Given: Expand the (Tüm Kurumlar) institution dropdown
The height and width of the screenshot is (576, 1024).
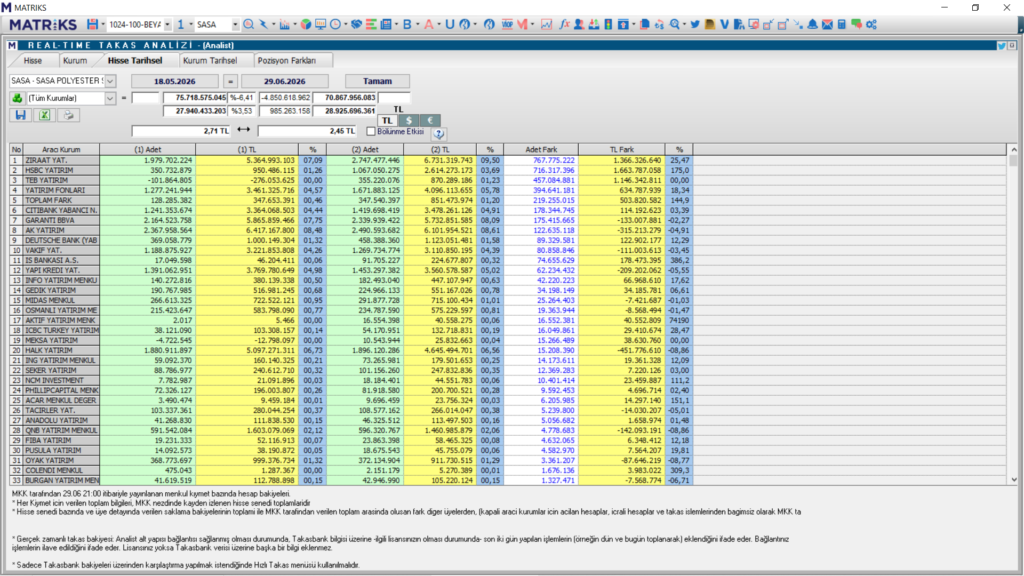Looking at the screenshot, I should coord(110,98).
